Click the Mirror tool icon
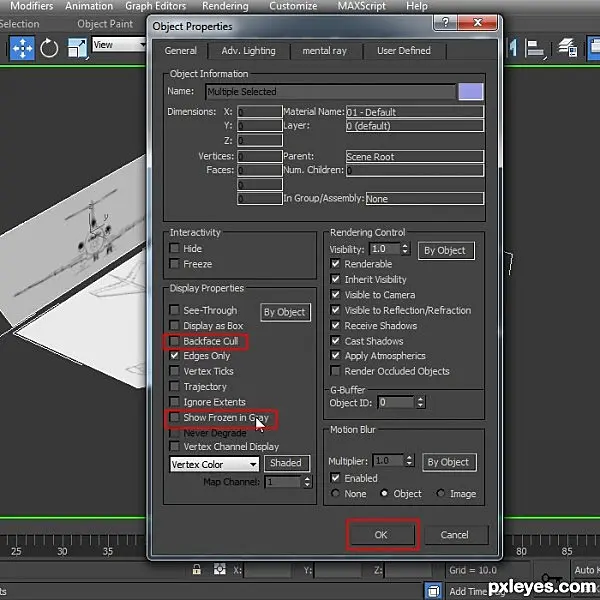Image resolution: width=600 pixels, height=600 pixels. tap(512, 48)
